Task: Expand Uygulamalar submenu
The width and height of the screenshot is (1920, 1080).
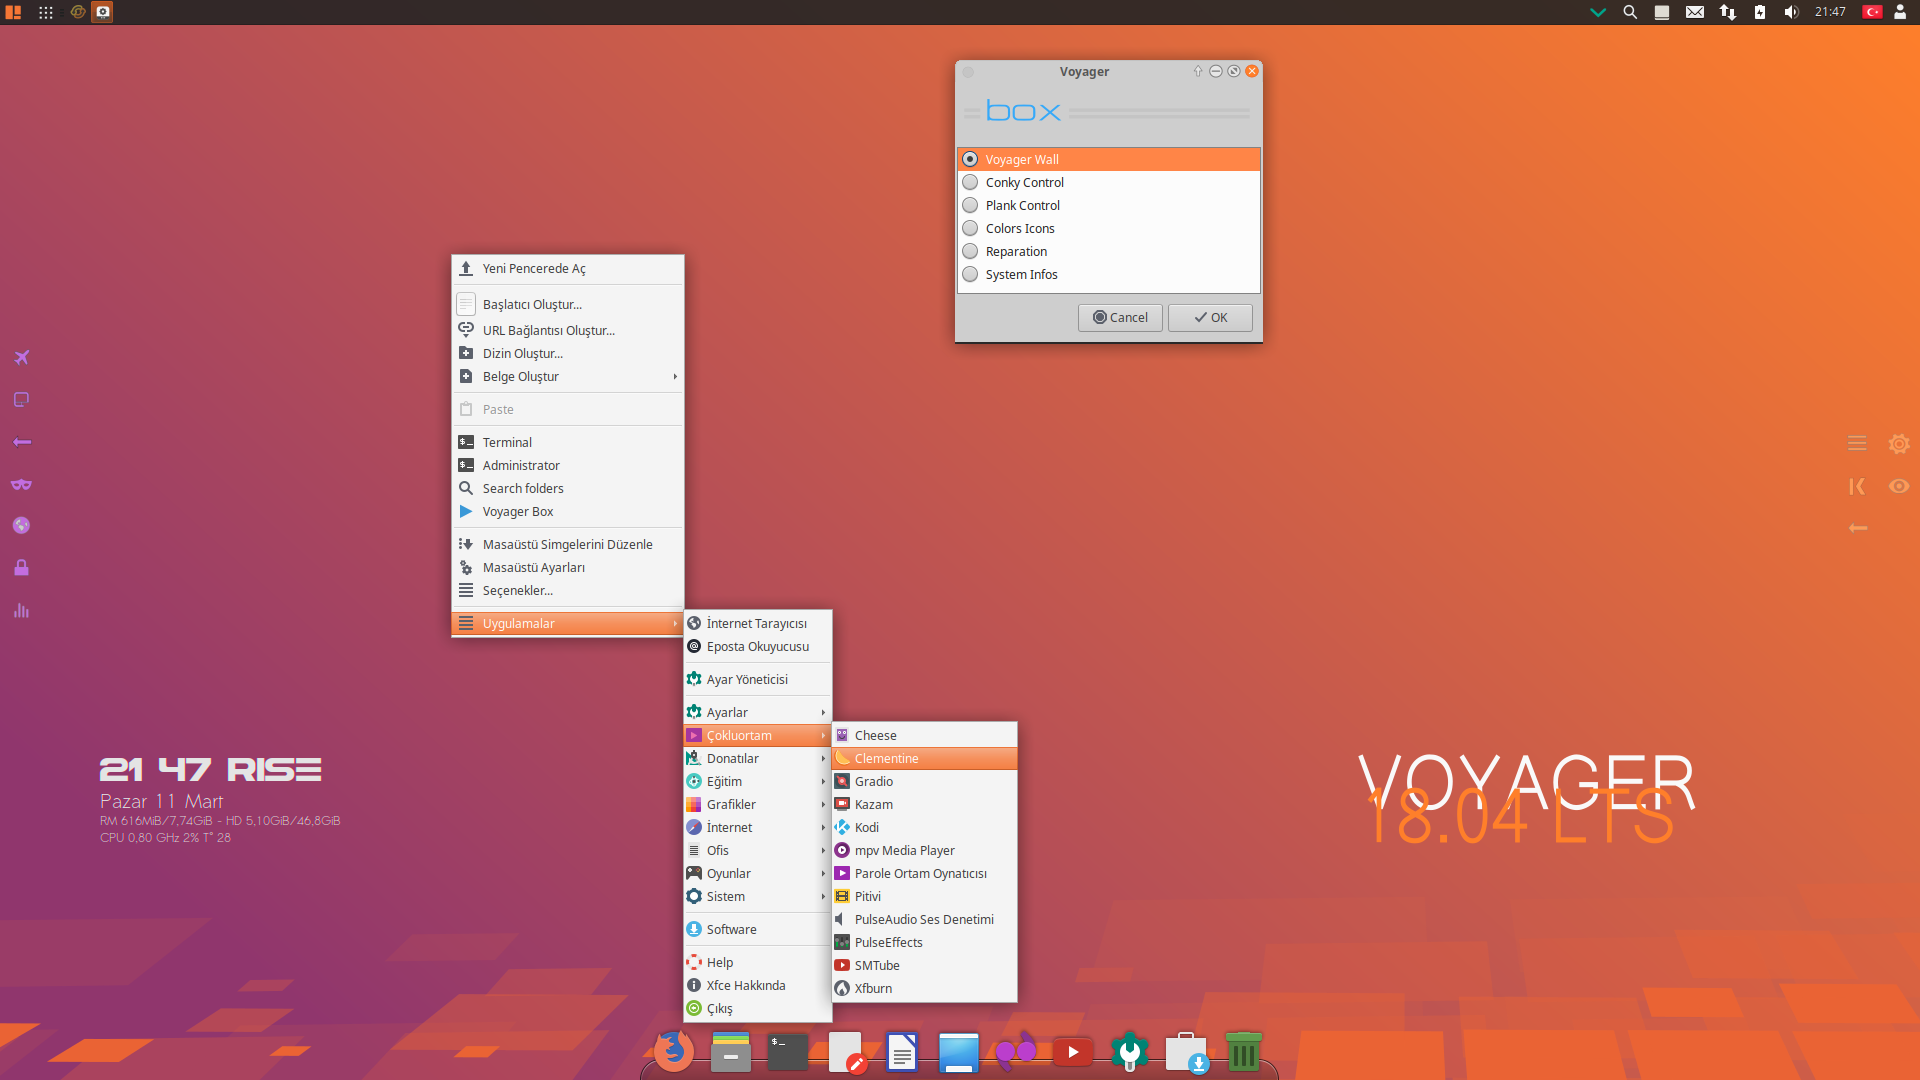Action: (x=568, y=623)
